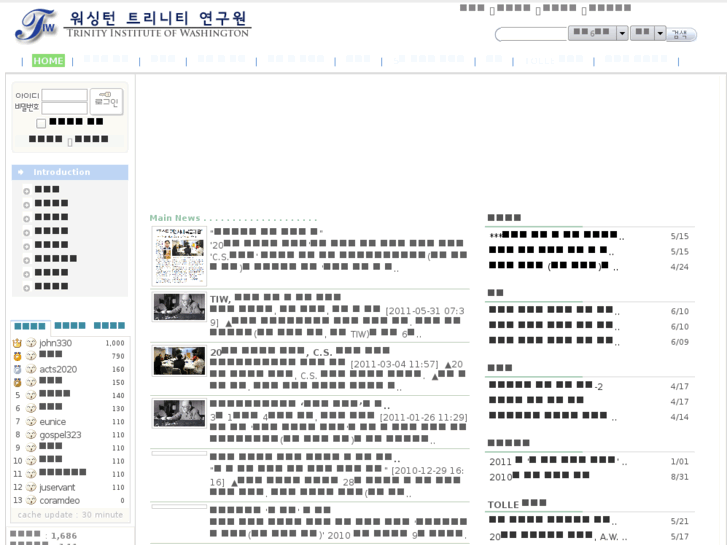The width and height of the screenshot is (727, 545).
Task: Click the medal icon in the 150 points row
Action: coord(17,383)
